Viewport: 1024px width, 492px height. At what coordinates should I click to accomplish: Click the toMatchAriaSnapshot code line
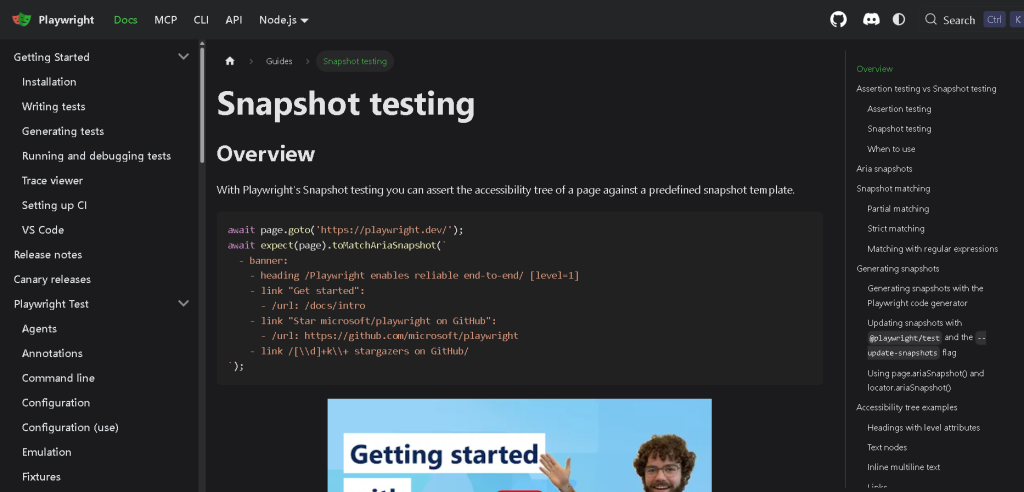337,245
